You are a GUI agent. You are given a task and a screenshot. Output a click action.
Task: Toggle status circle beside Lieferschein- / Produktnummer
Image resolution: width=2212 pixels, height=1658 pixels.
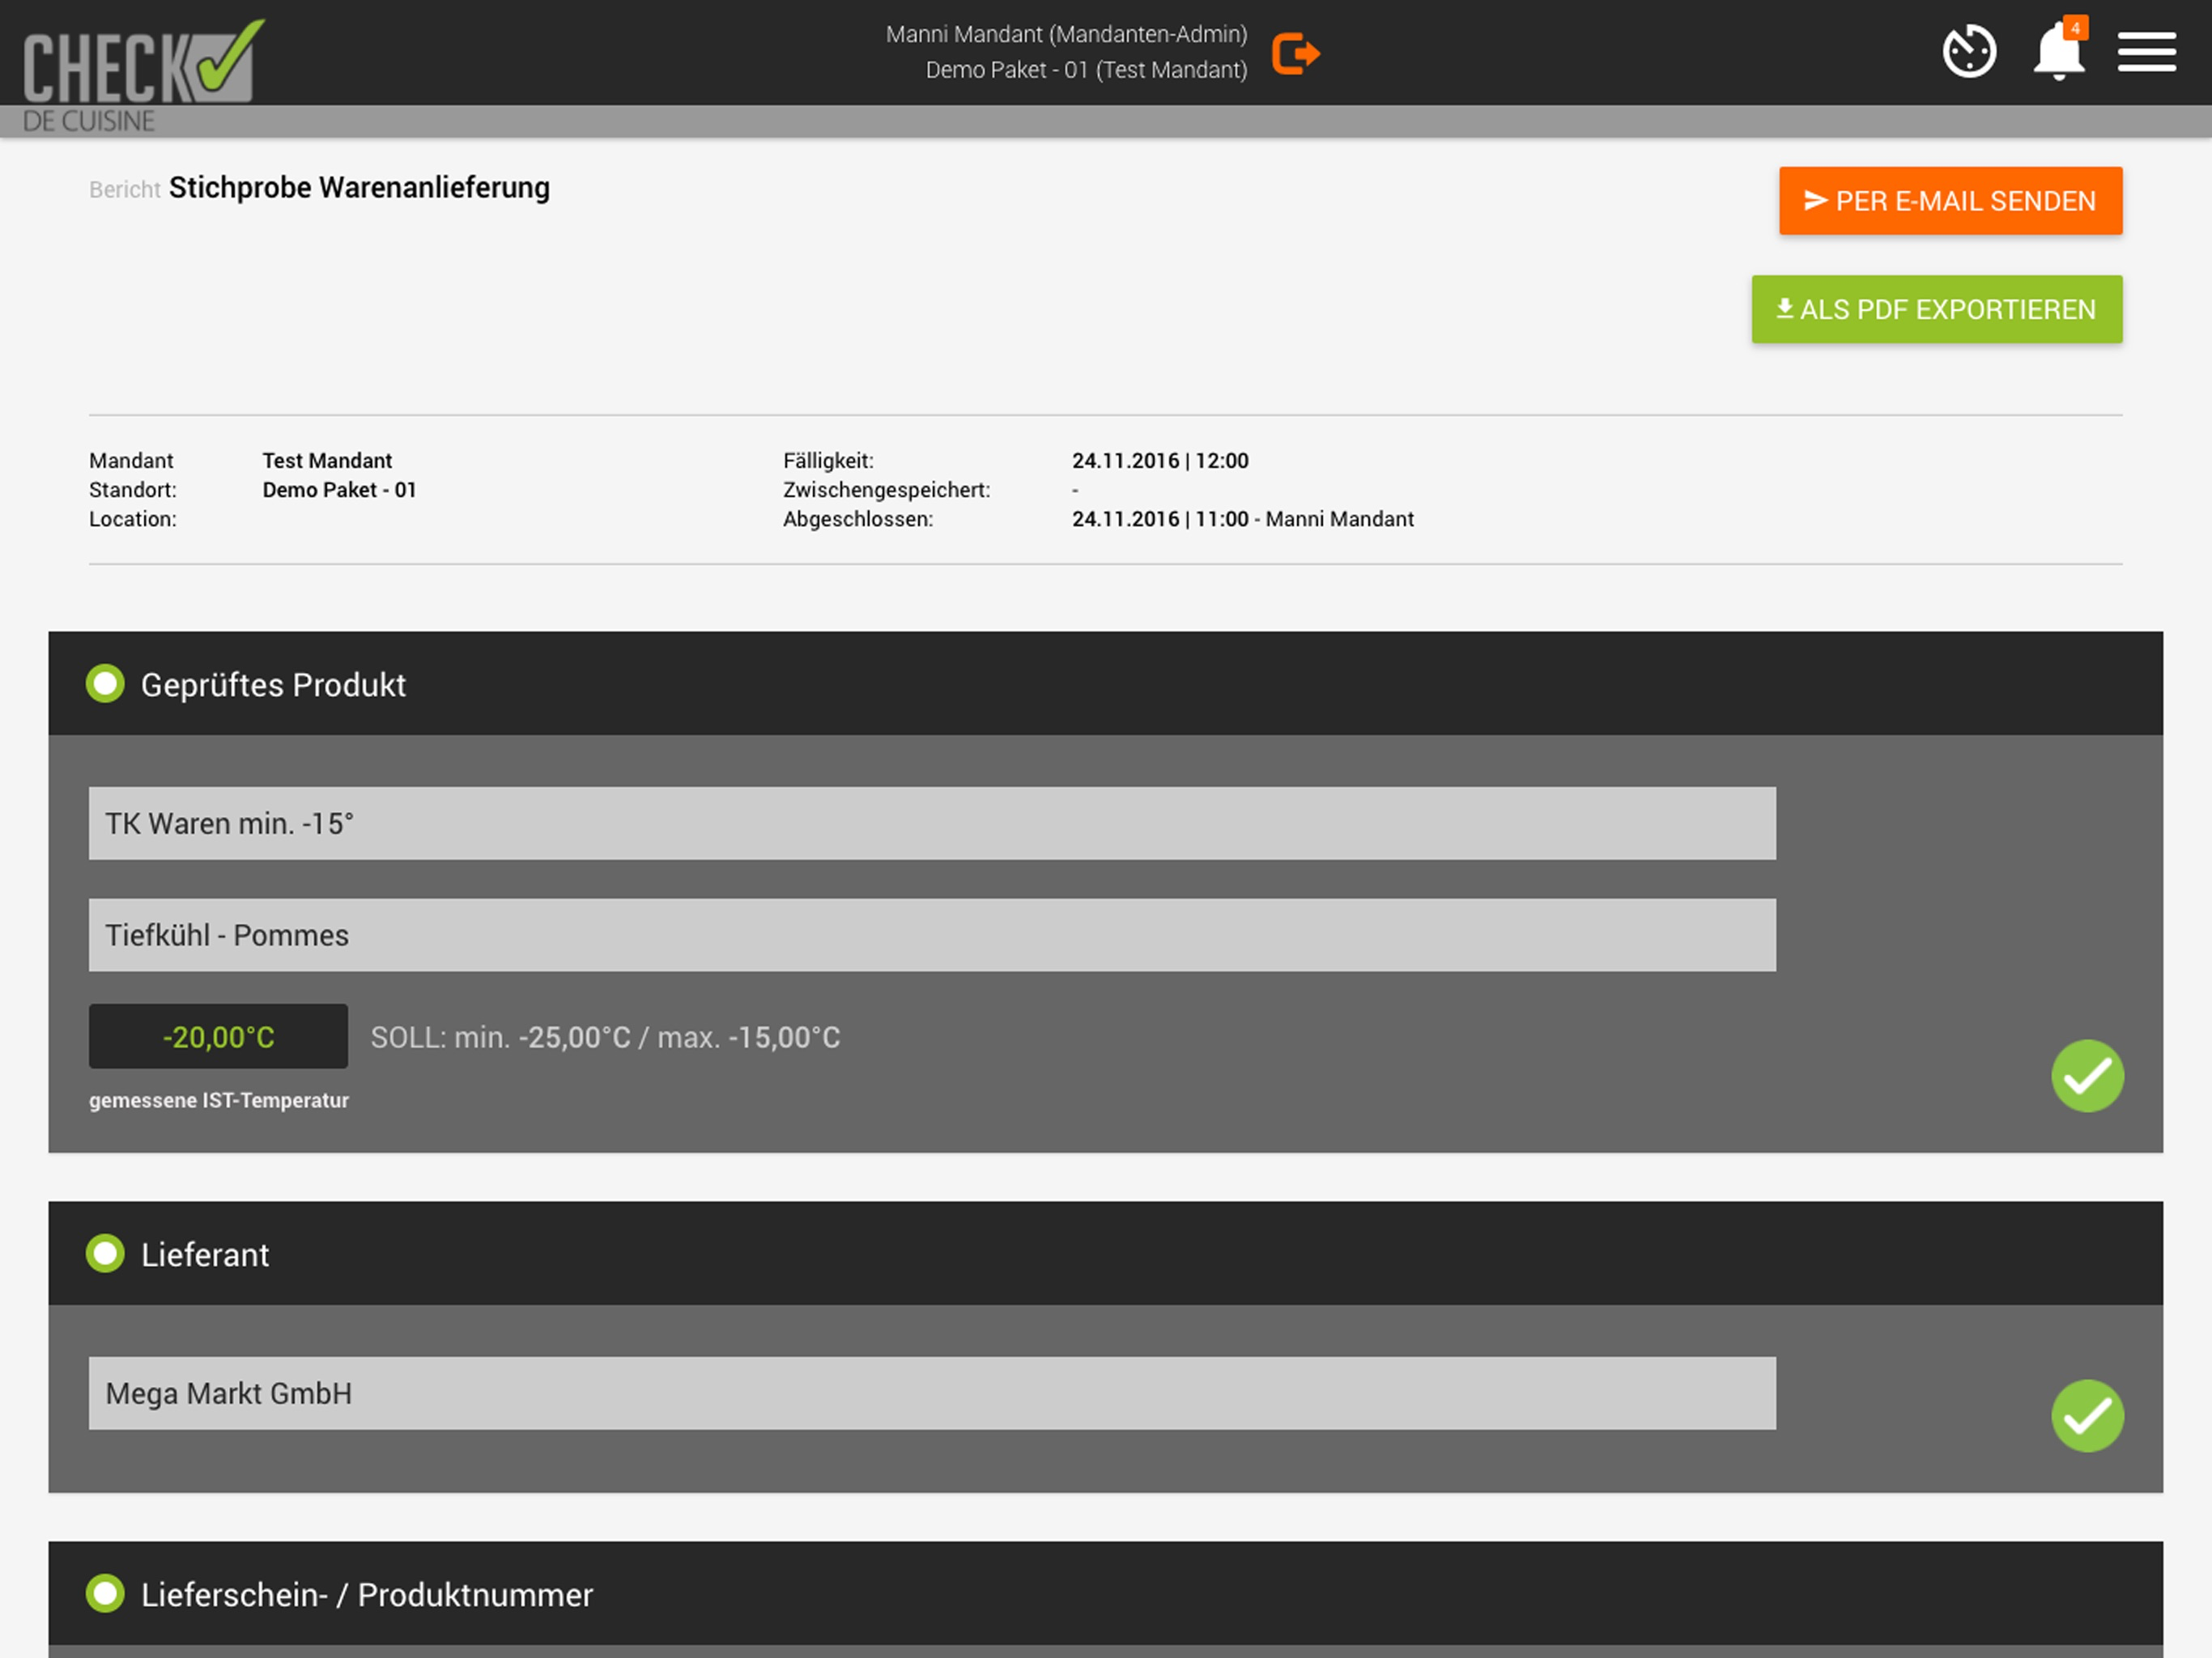105,1593
